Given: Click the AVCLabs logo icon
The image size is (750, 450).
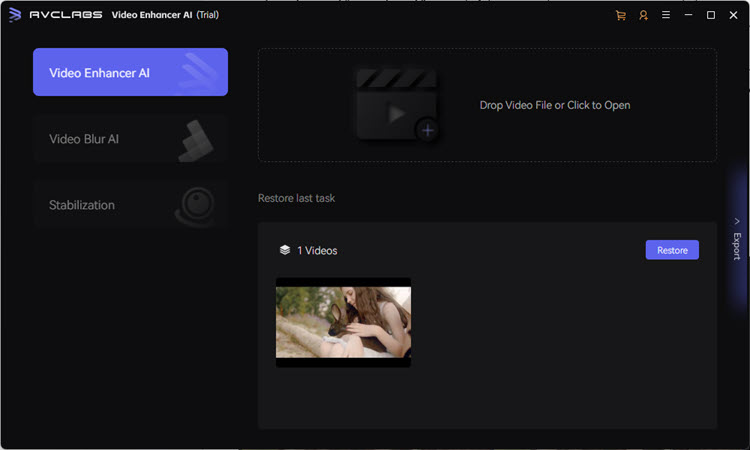Looking at the screenshot, I should coord(15,15).
